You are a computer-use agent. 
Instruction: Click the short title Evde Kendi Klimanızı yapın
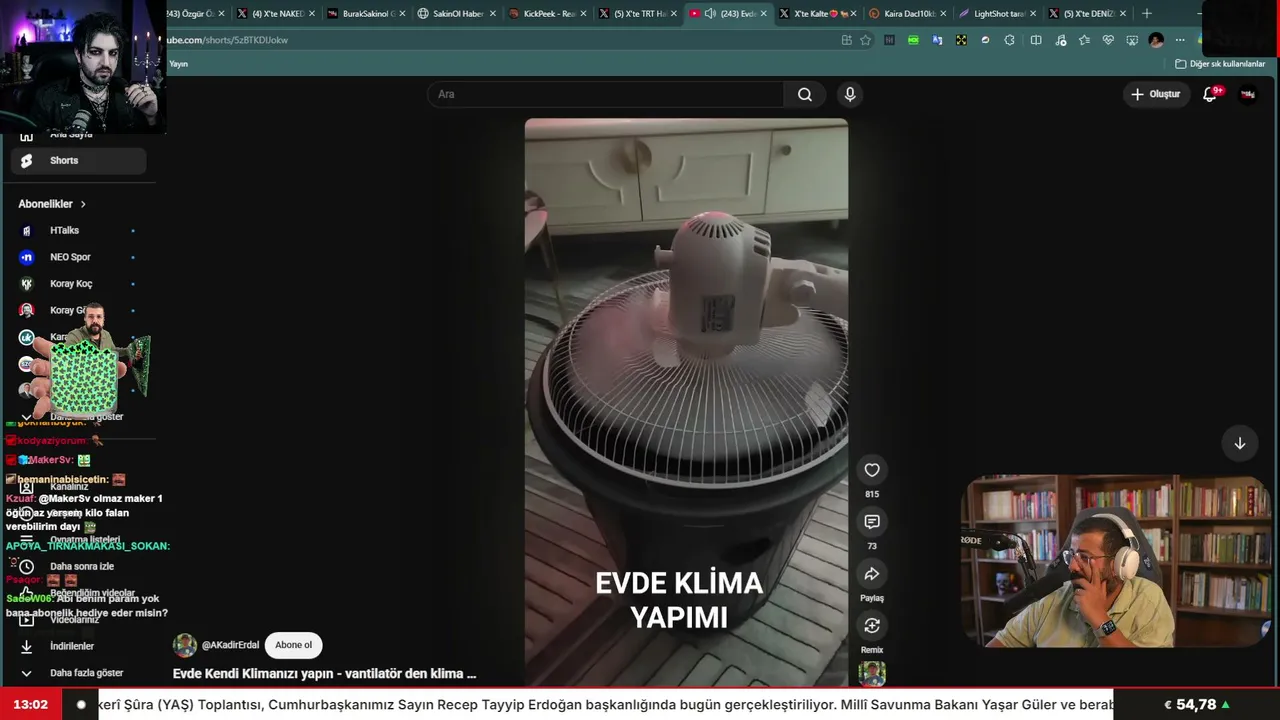tap(324, 674)
